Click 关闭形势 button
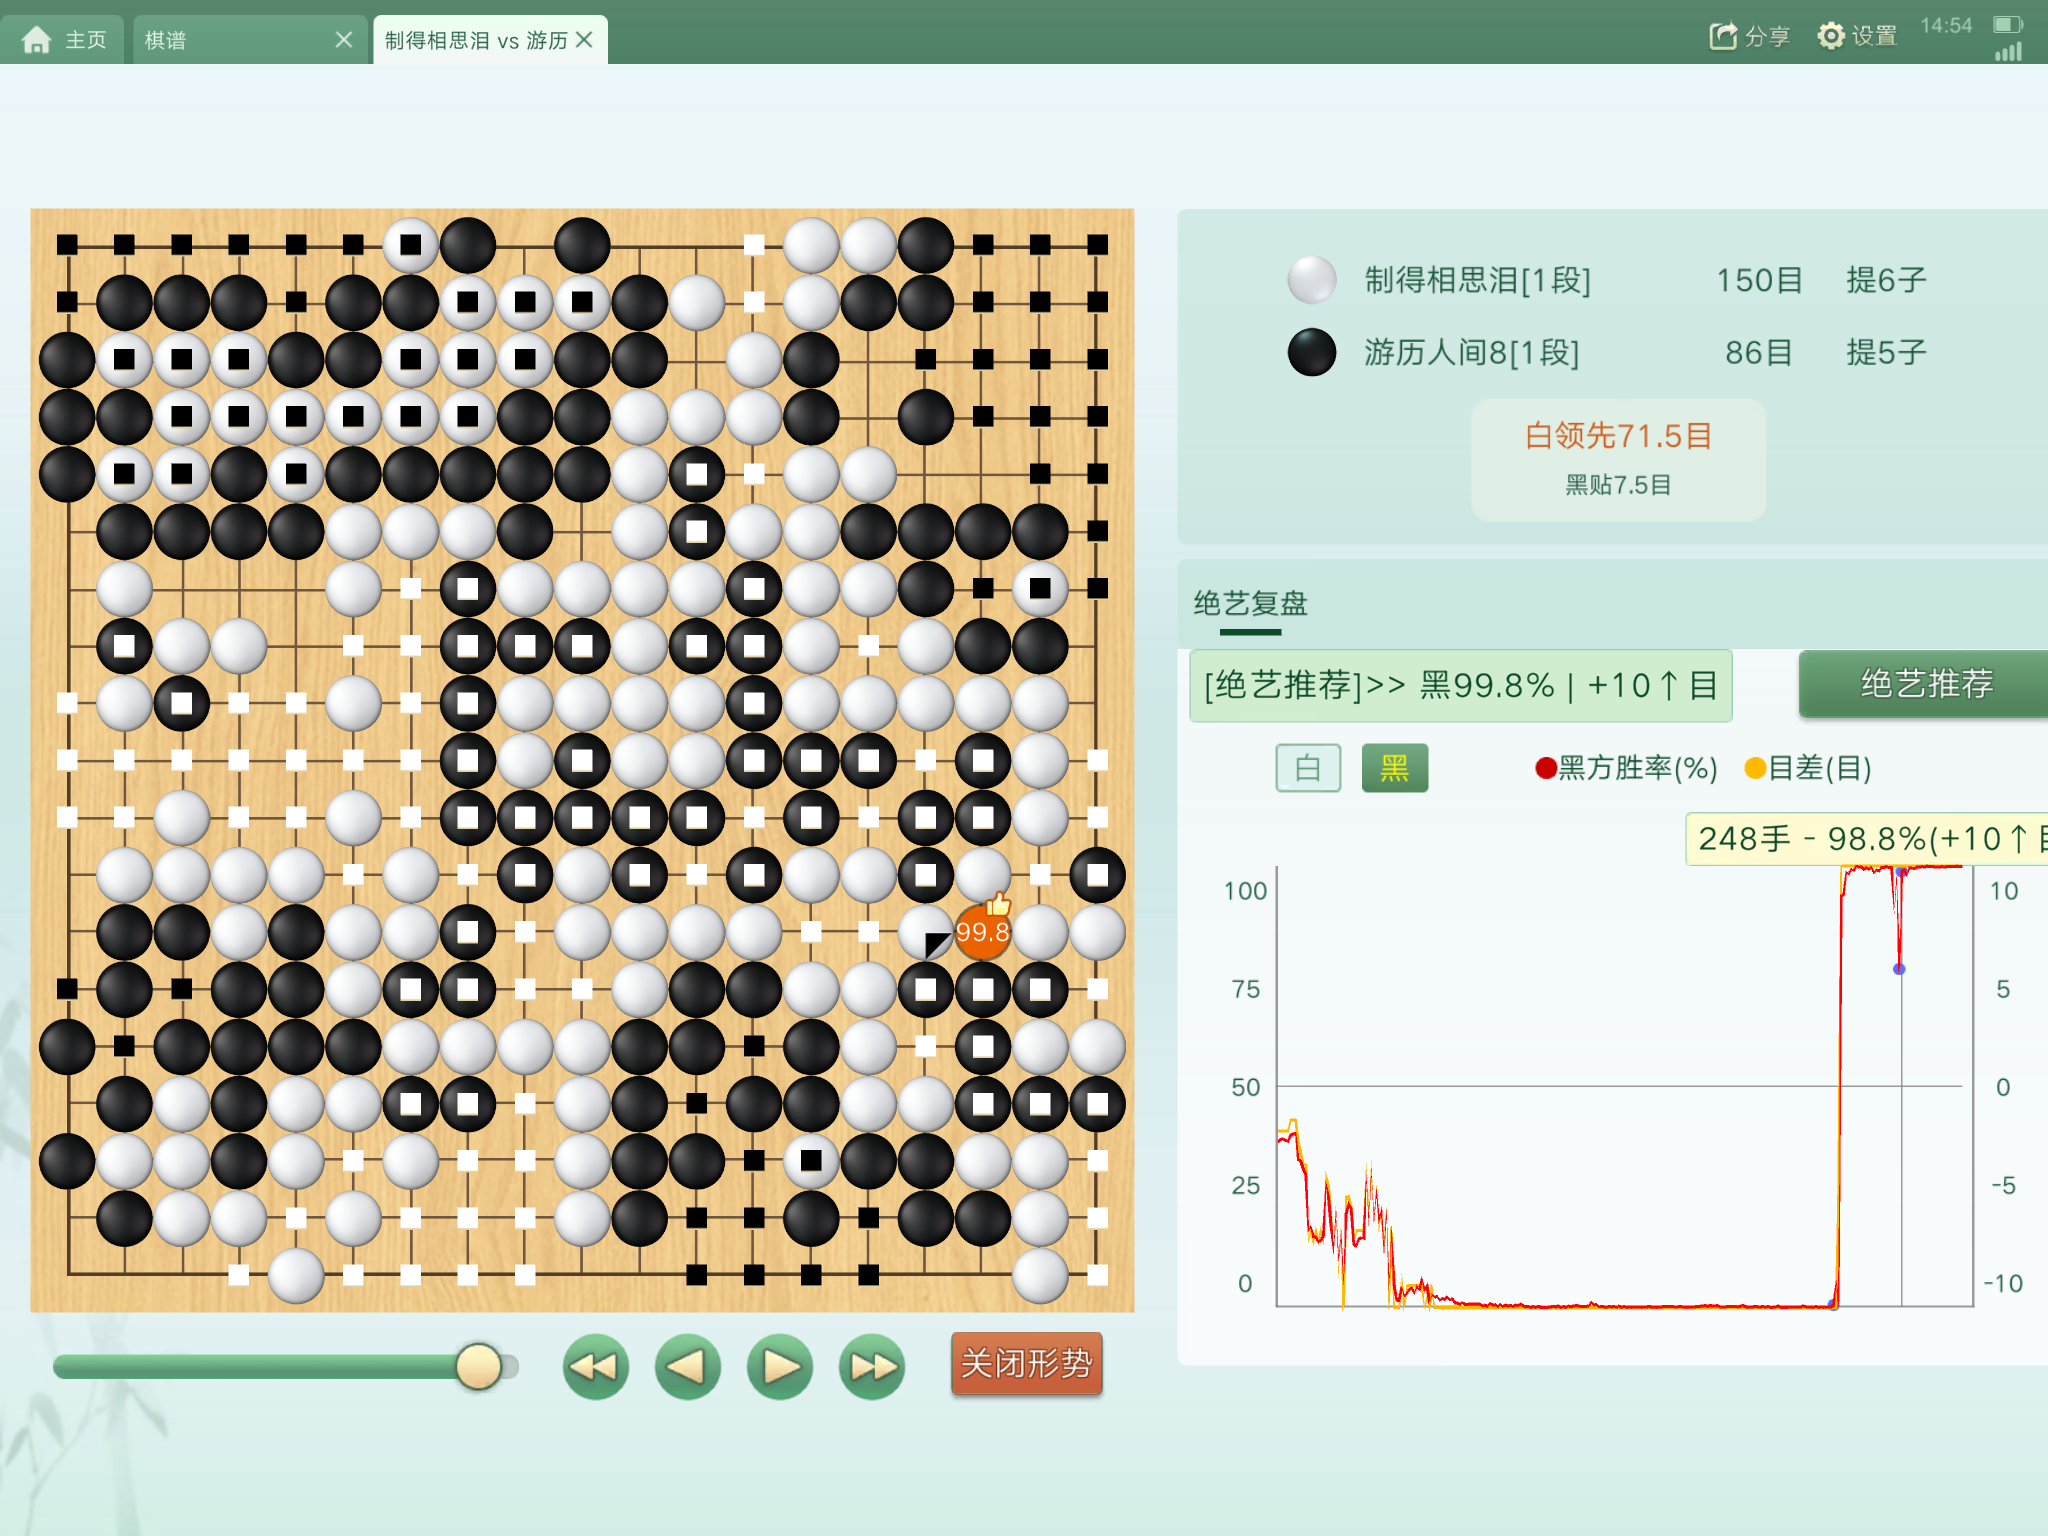The width and height of the screenshot is (2048, 1536). coord(1026,1364)
